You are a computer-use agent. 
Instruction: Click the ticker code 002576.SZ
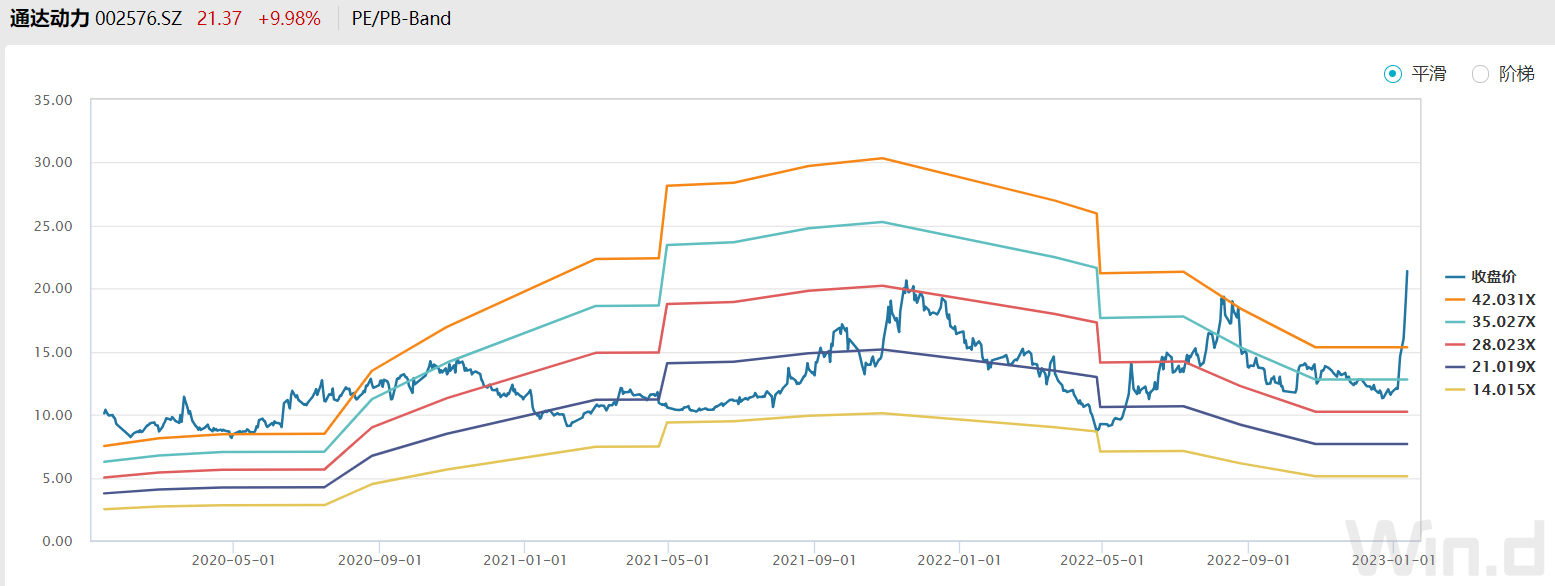tap(138, 19)
